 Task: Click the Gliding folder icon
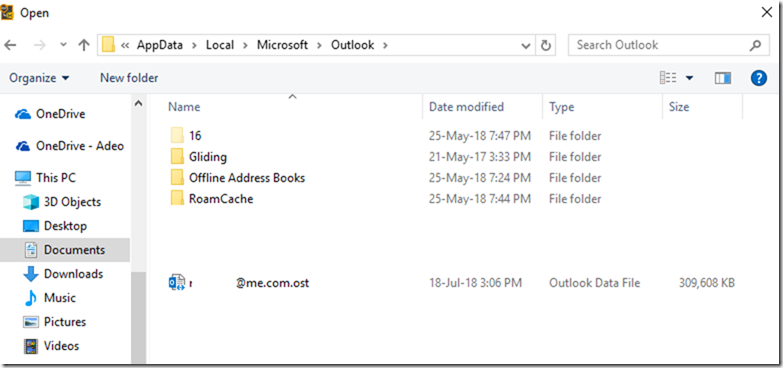tap(178, 156)
